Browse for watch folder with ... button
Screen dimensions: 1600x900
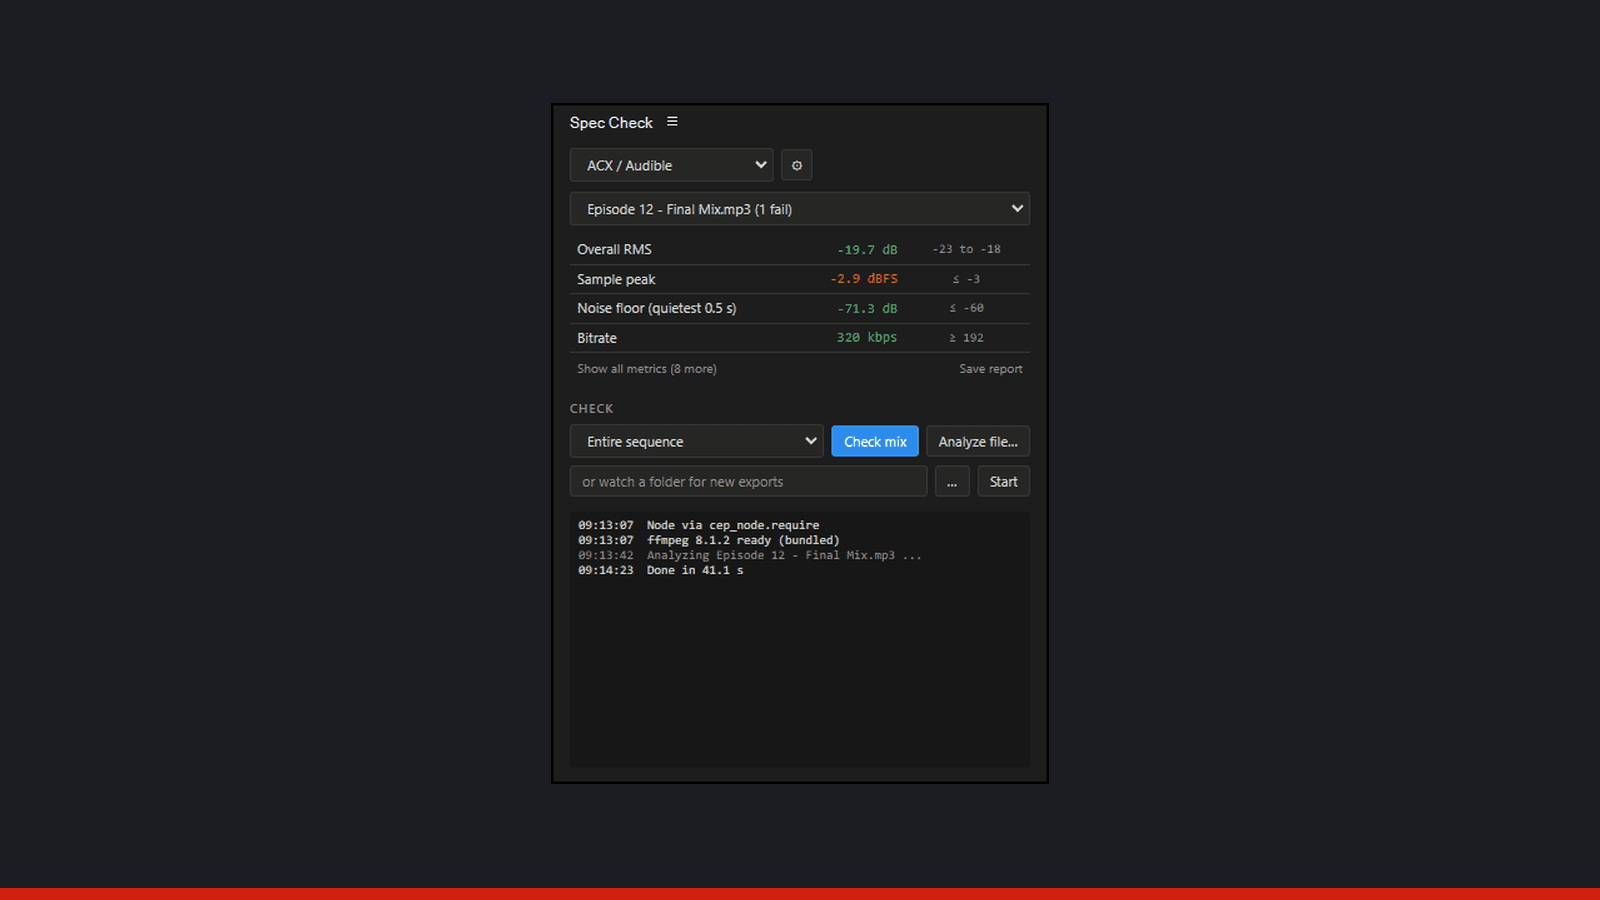pyautogui.click(x=952, y=481)
